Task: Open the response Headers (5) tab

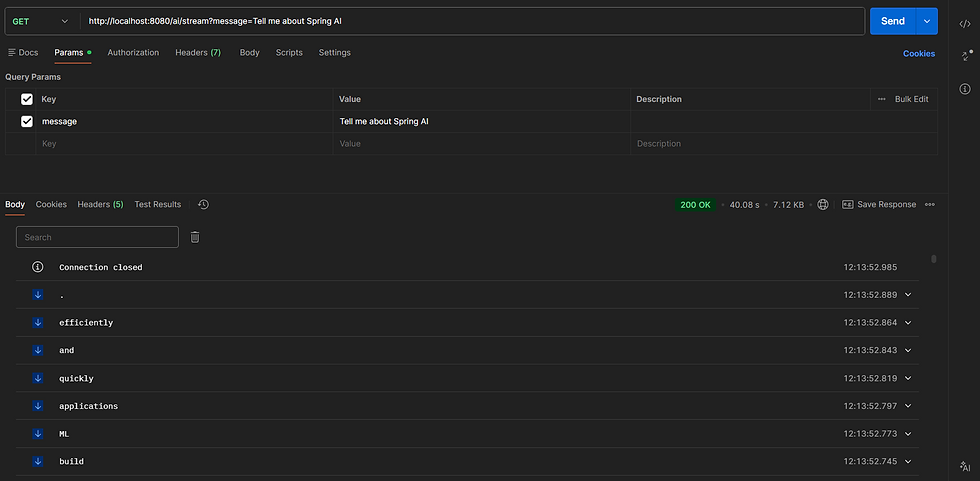Action: click(101, 204)
